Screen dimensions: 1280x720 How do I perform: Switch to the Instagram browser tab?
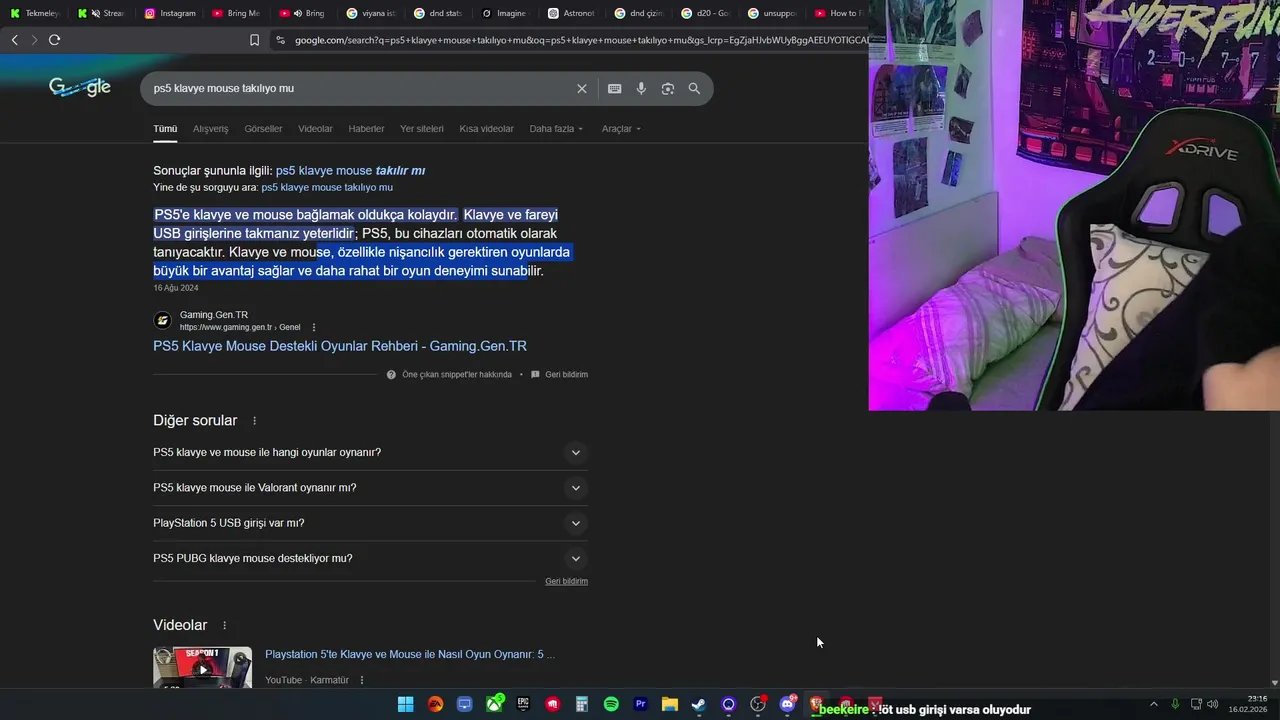pyautogui.click(x=170, y=13)
